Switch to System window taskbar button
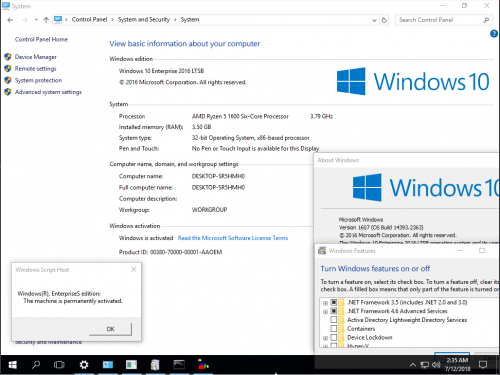The height and width of the screenshot is (375, 500). tap(108, 365)
